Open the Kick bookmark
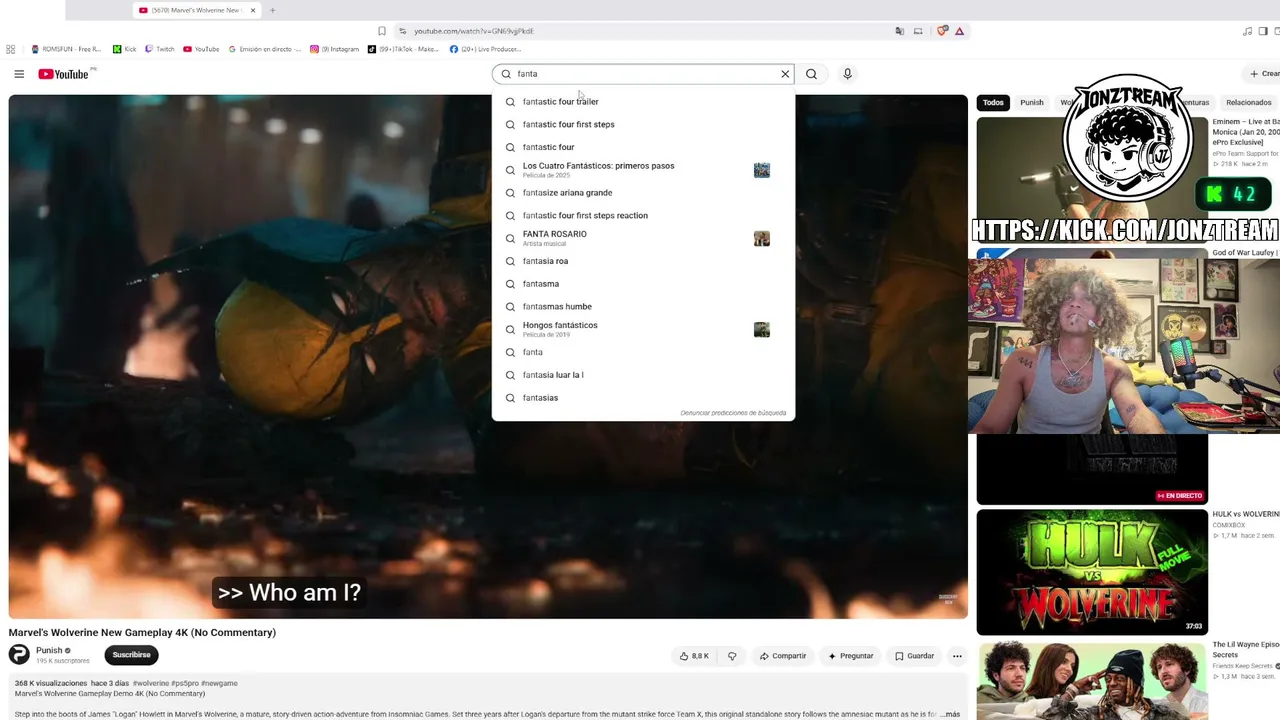The width and height of the screenshot is (1280, 720). click(x=125, y=49)
